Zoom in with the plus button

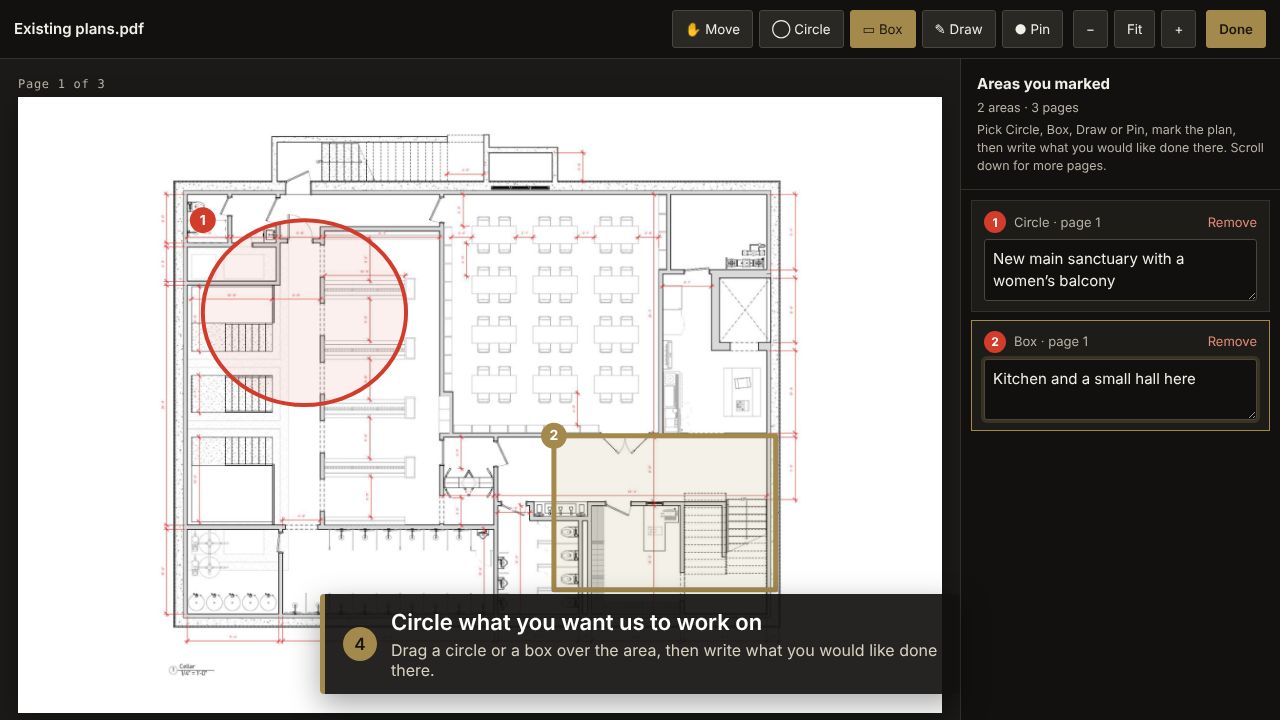1179,29
